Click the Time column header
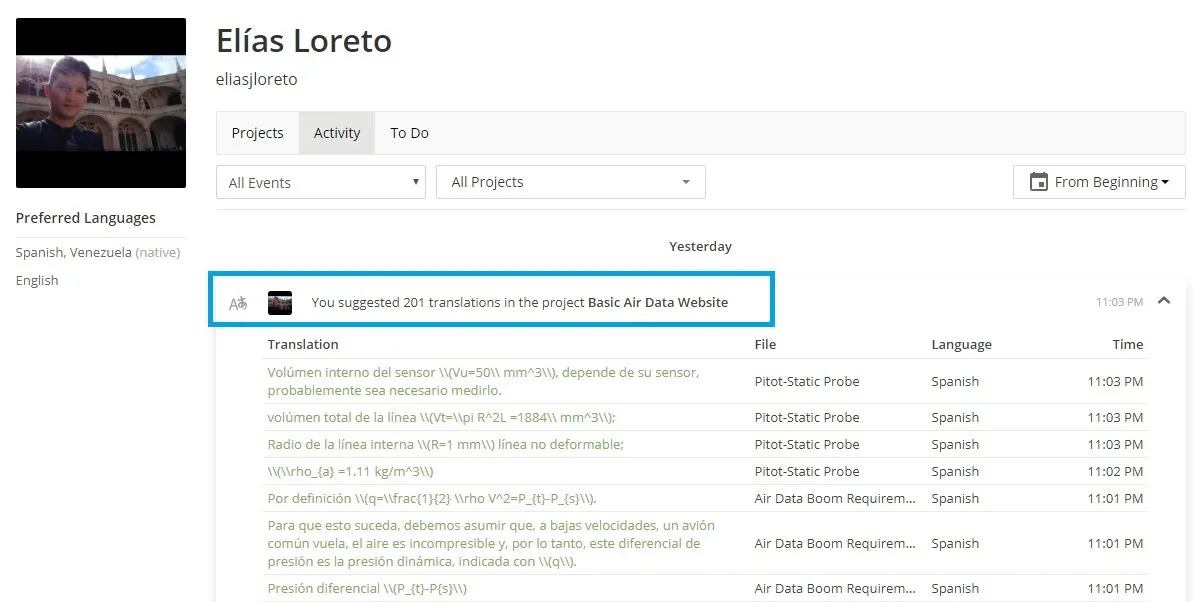Image resolution: width=1193 pixels, height=602 pixels. (1128, 345)
